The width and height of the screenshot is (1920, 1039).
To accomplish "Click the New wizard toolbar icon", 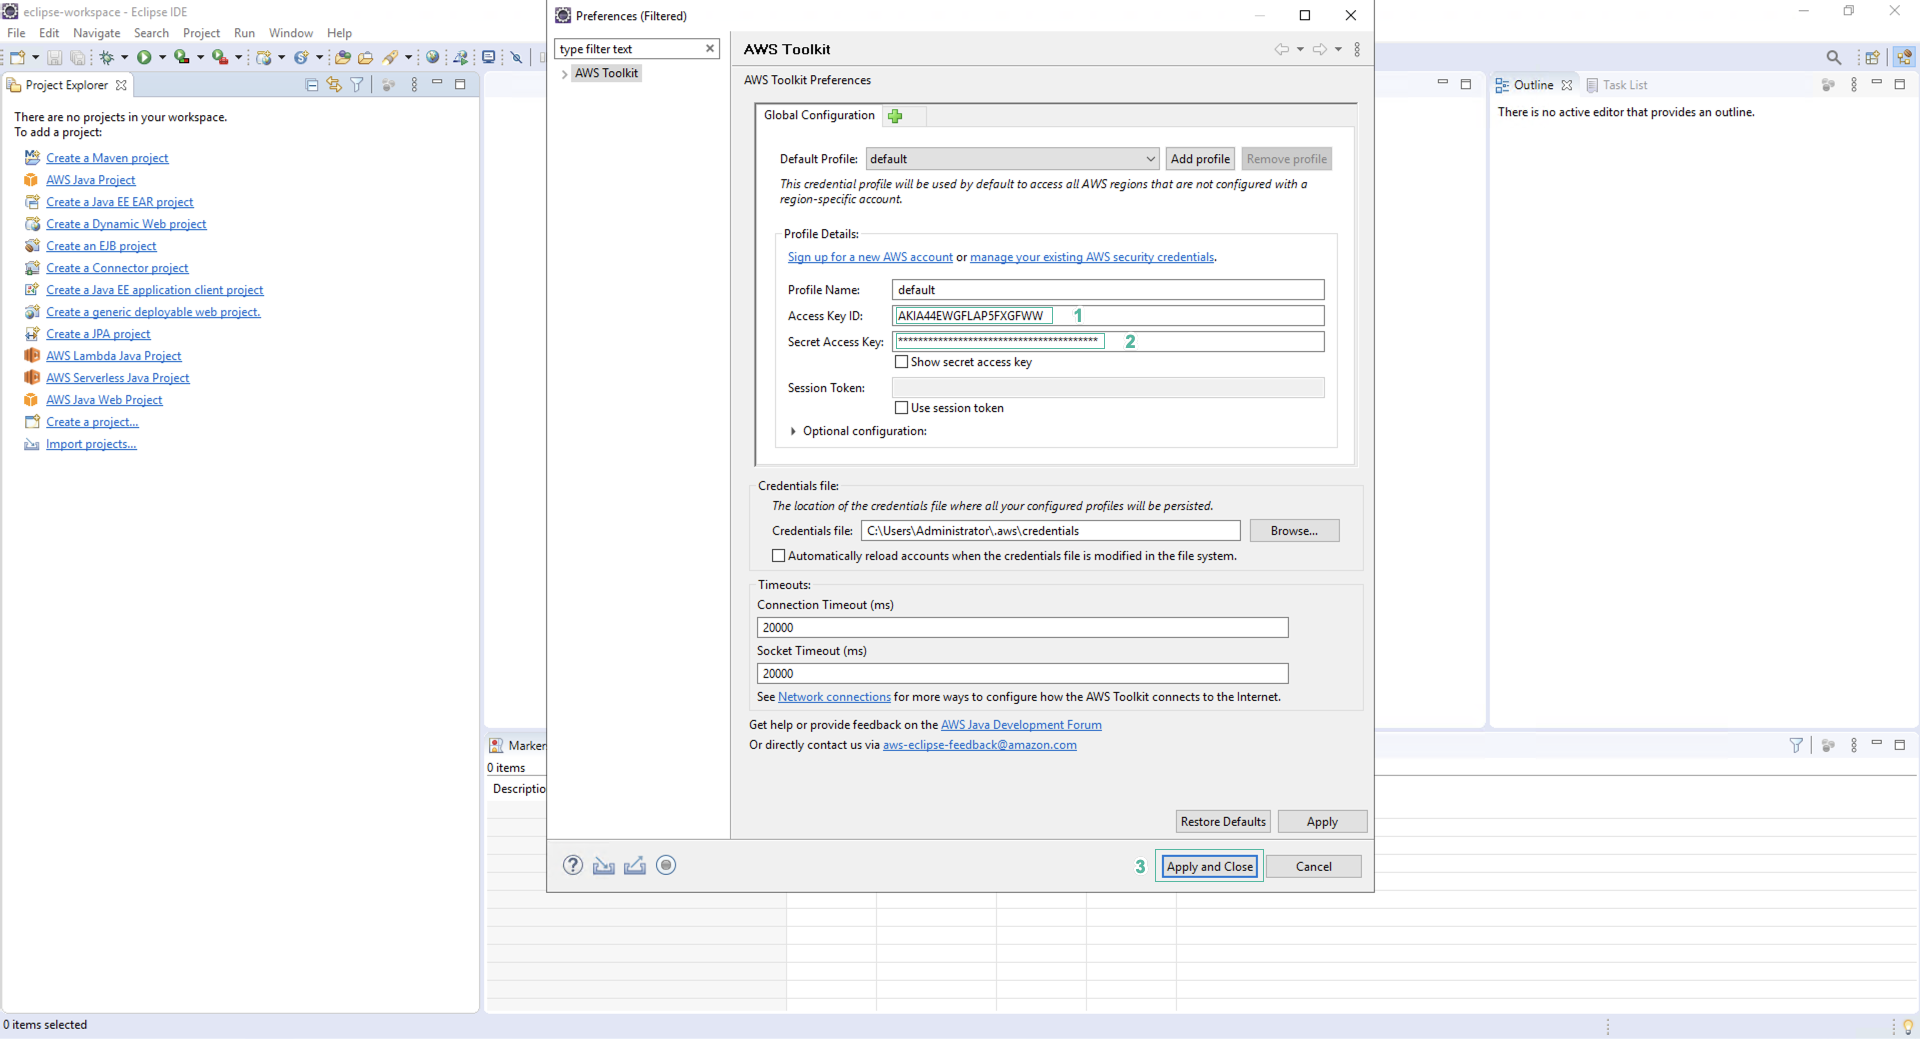I will [17, 57].
